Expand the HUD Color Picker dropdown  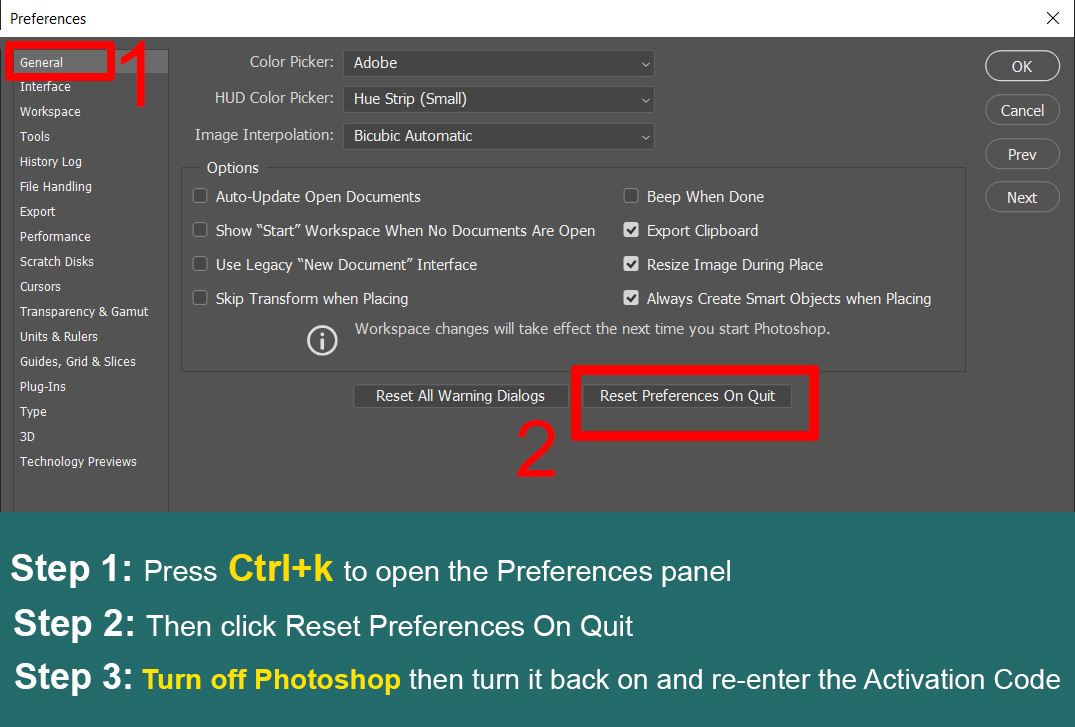pyautogui.click(x=498, y=99)
